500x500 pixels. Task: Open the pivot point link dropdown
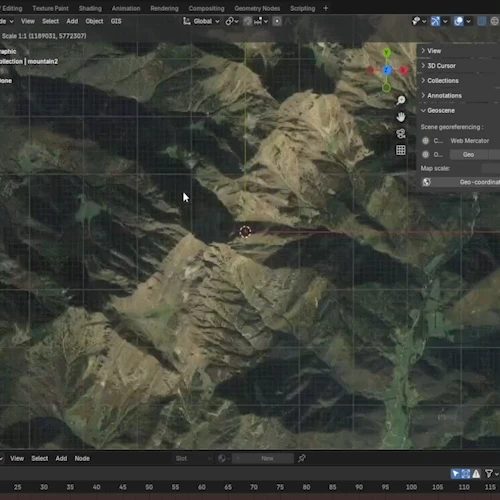pyautogui.click(x=232, y=21)
